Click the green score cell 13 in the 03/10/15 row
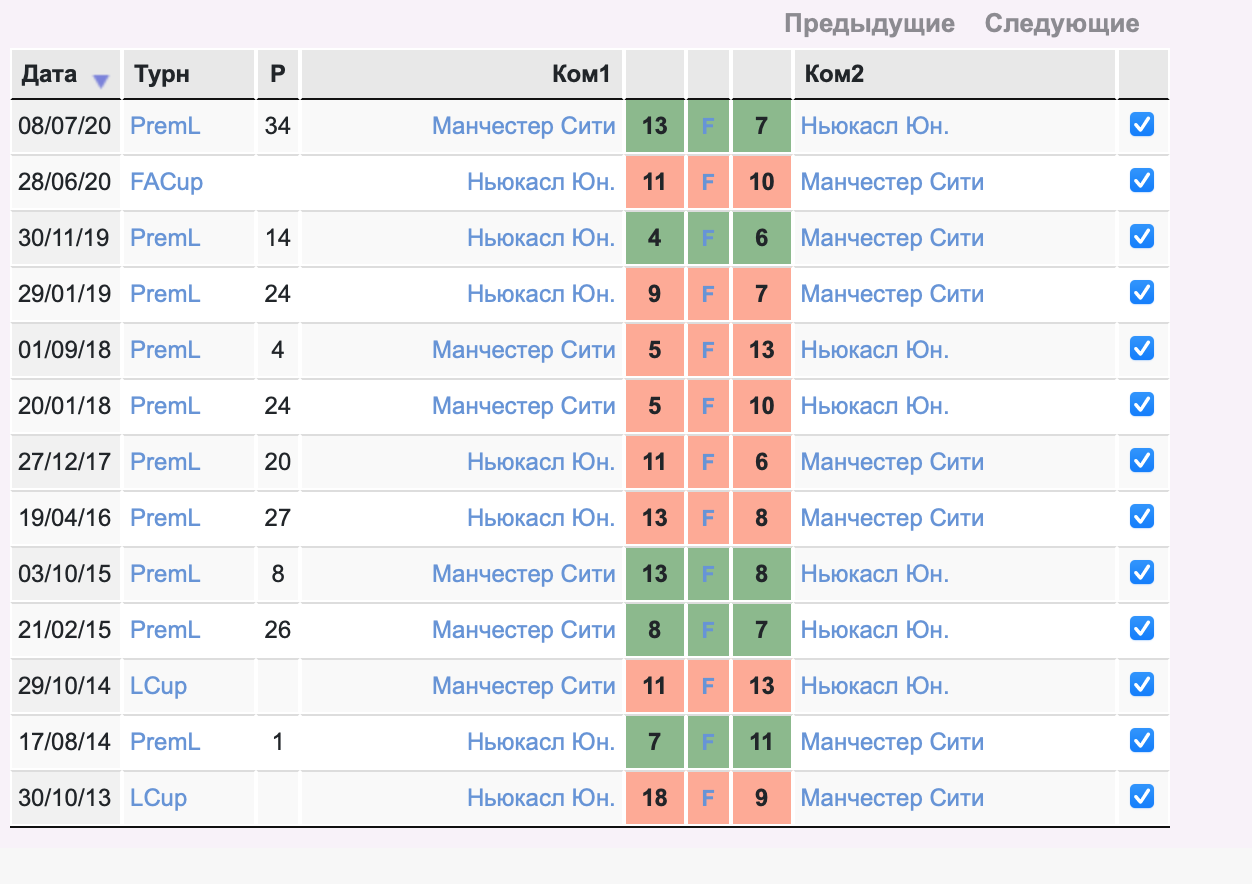Screen dimensions: 1252x884 pos(655,574)
